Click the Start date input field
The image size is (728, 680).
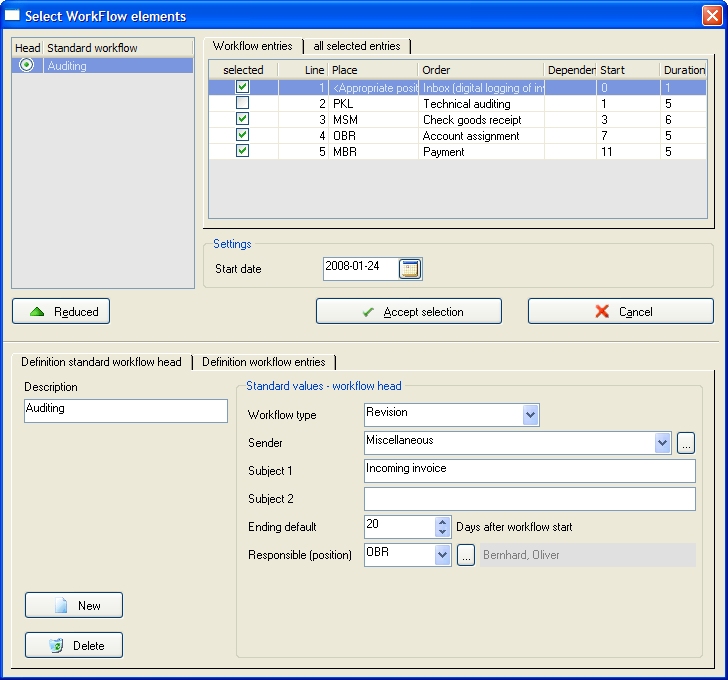361,269
